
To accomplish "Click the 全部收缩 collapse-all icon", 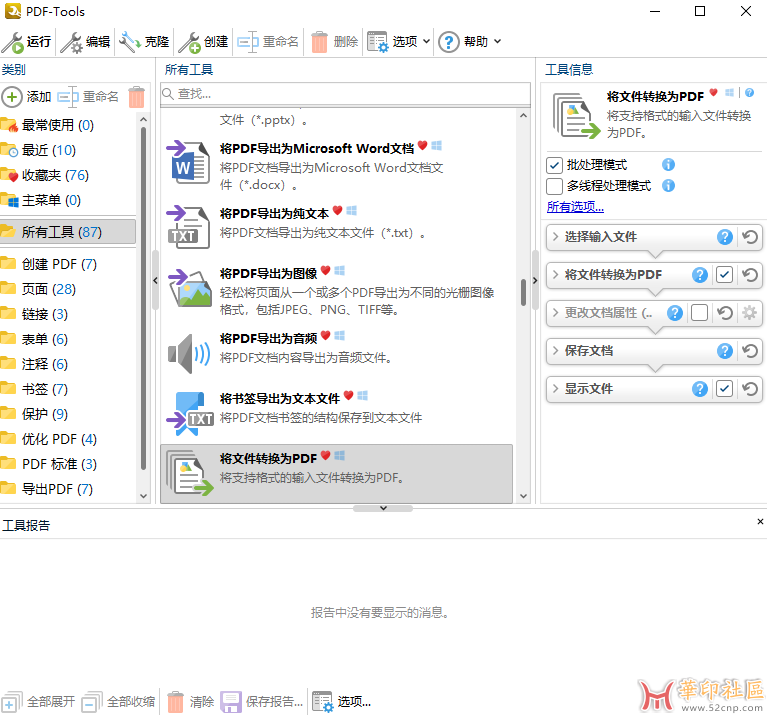I will point(92,702).
